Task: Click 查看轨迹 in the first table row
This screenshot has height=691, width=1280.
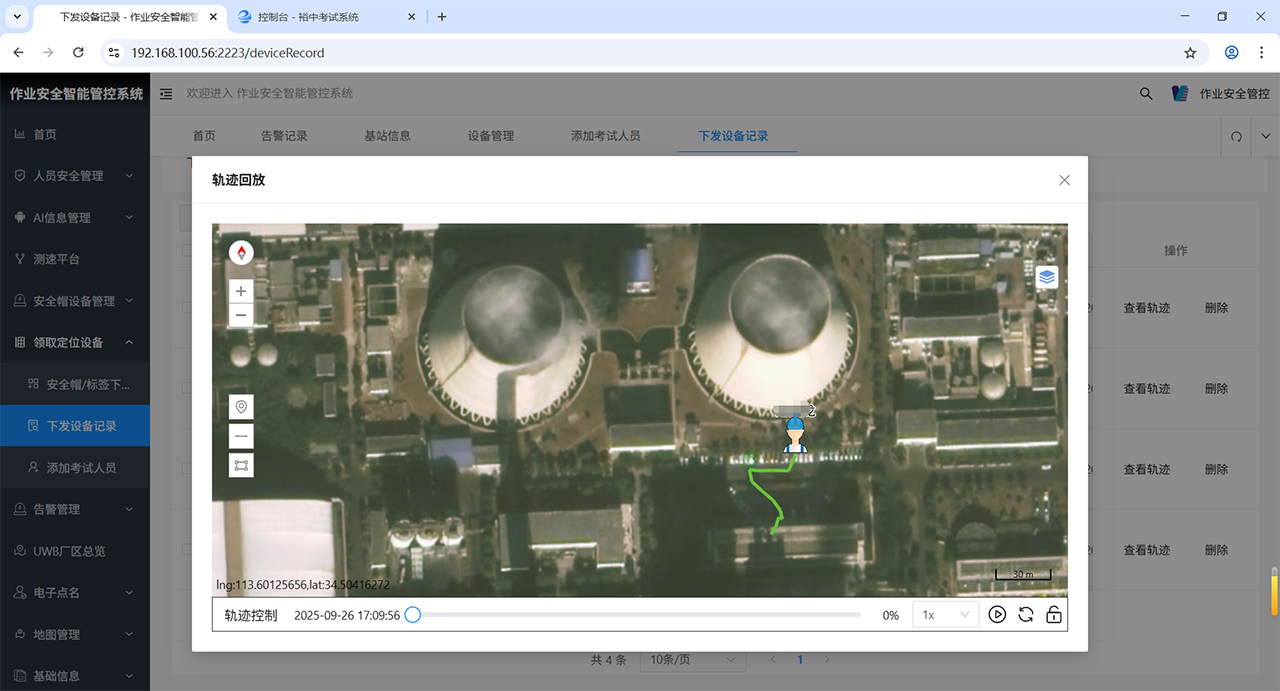Action: (x=1146, y=308)
